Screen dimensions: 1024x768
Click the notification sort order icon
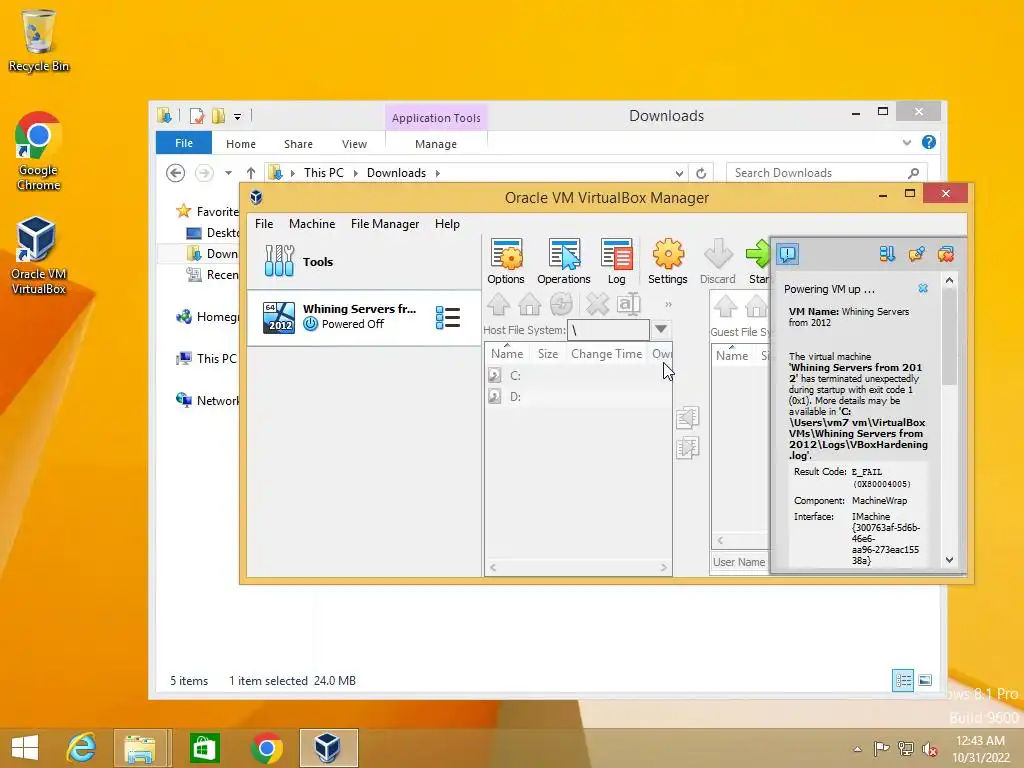(x=886, y=254)
